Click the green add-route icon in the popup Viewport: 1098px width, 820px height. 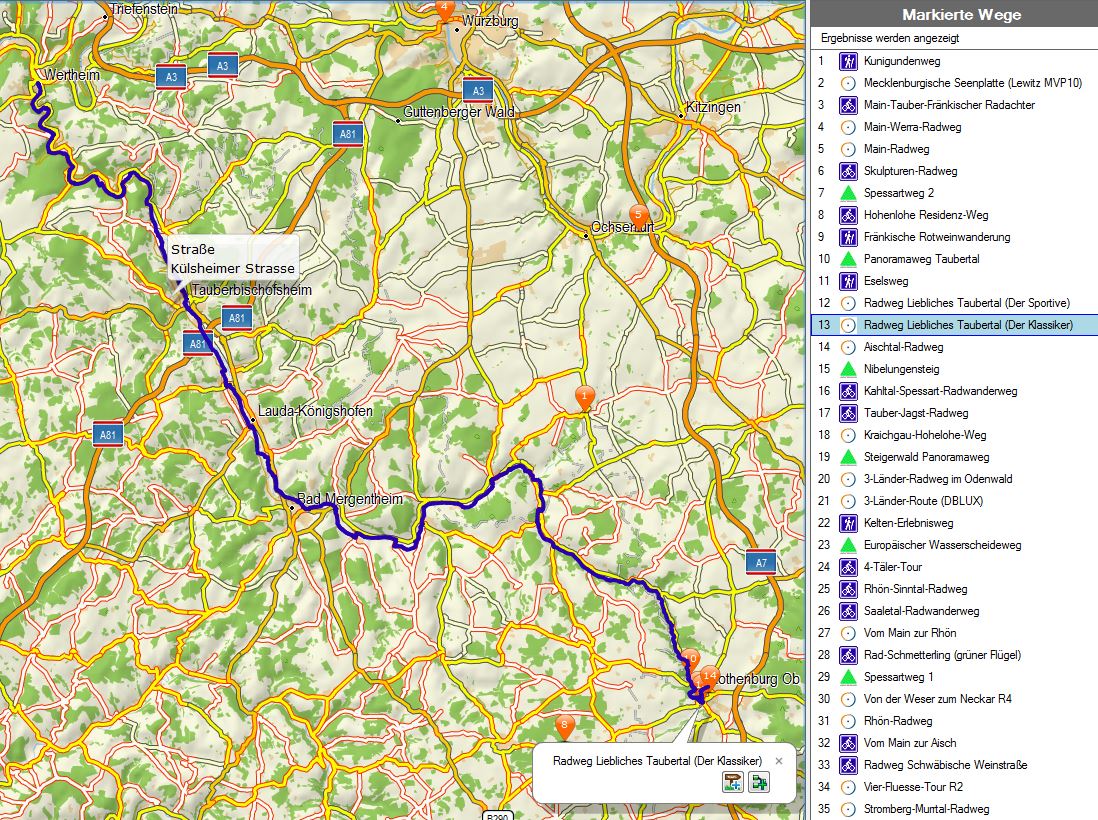759,783
